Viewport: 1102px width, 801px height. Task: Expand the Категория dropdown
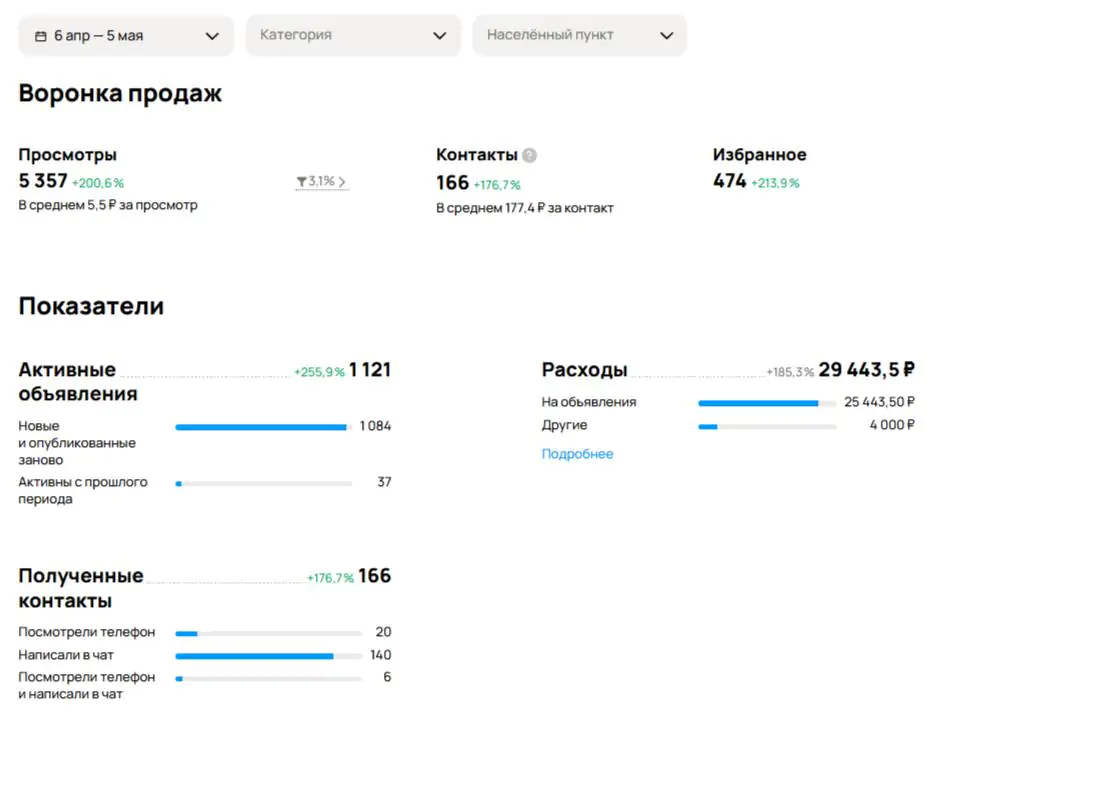tap(353, 35)
